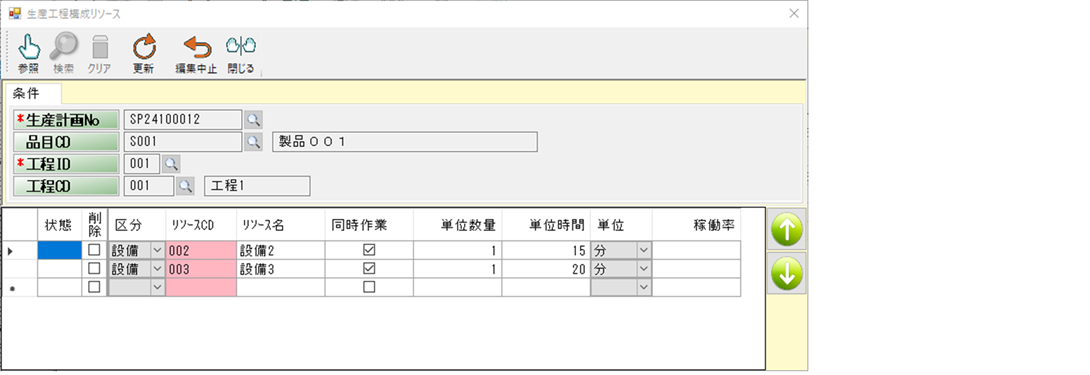Click the 生産計画No input field

(183, 120)
